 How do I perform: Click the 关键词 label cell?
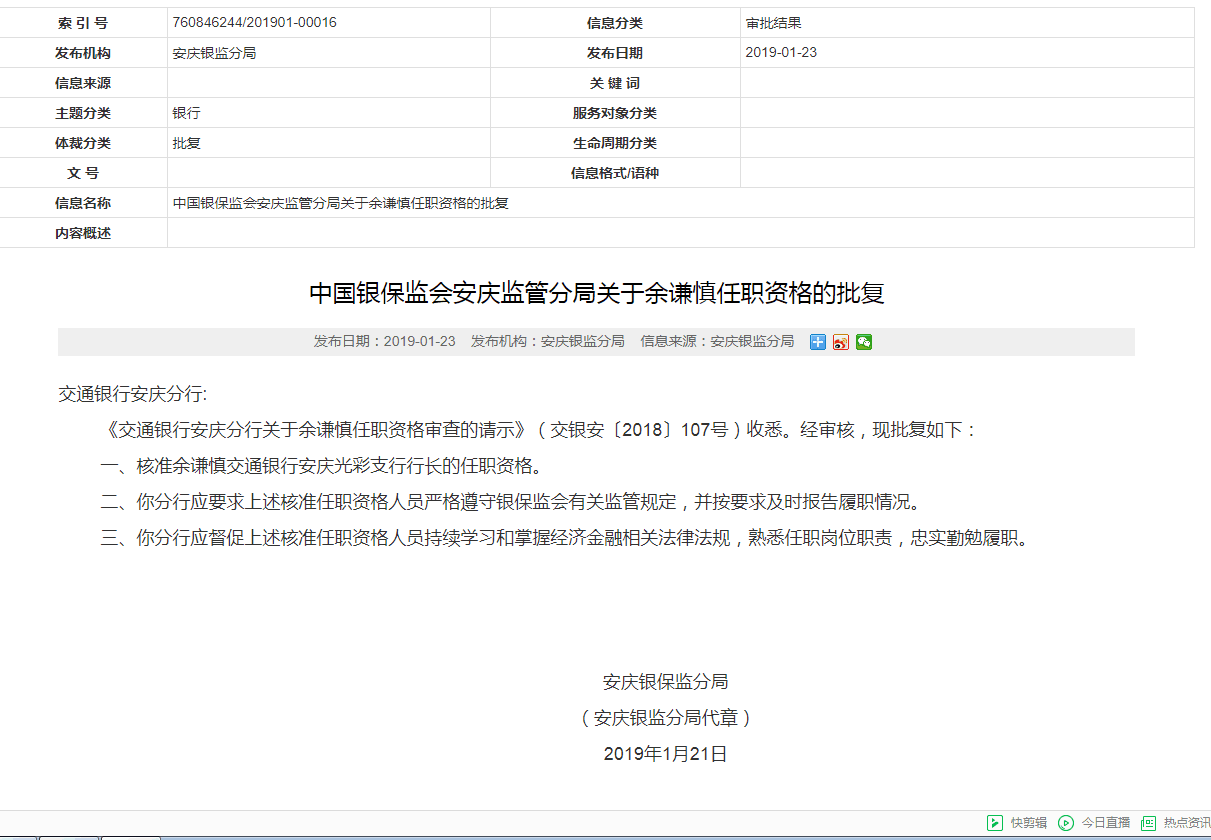tap(615, 83)
